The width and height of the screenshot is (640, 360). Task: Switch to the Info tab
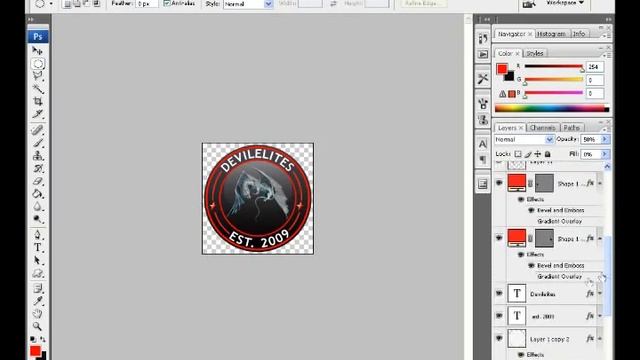[x=579, y=34]
